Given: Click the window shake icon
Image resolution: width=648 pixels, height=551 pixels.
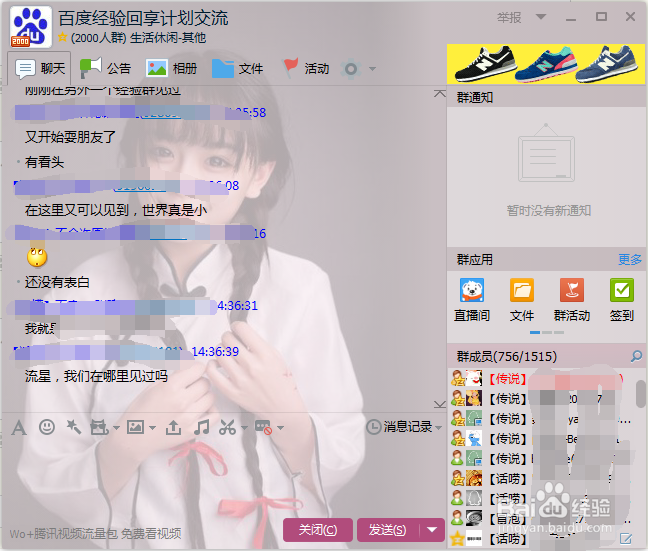Looking at the screenshot, I should point(100,427).
